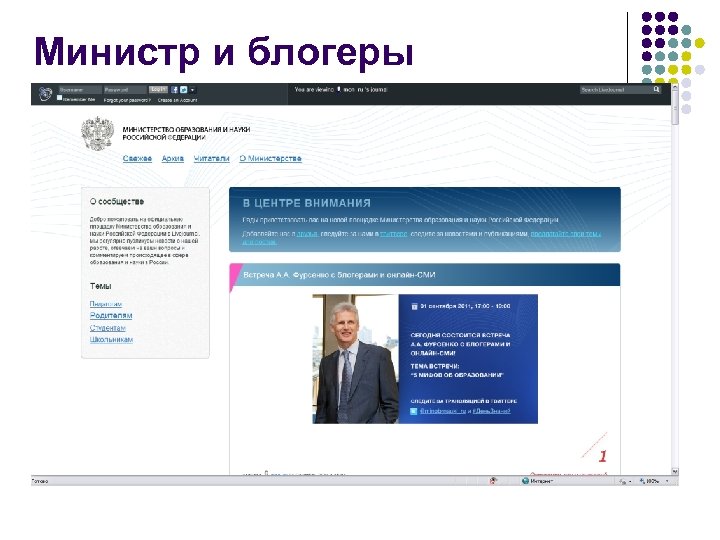Open the more login options dropdown arrow
The width and height of the screenshot is (720, 540).
point(192,90)
